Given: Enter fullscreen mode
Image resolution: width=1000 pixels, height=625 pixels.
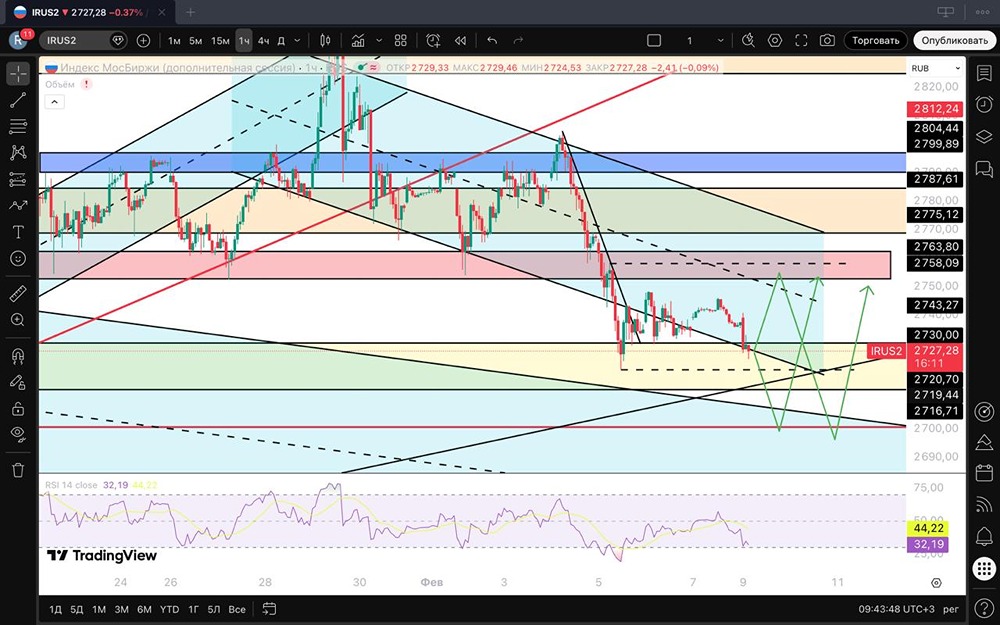Looking at the screenshot, I should click(801, 40).
